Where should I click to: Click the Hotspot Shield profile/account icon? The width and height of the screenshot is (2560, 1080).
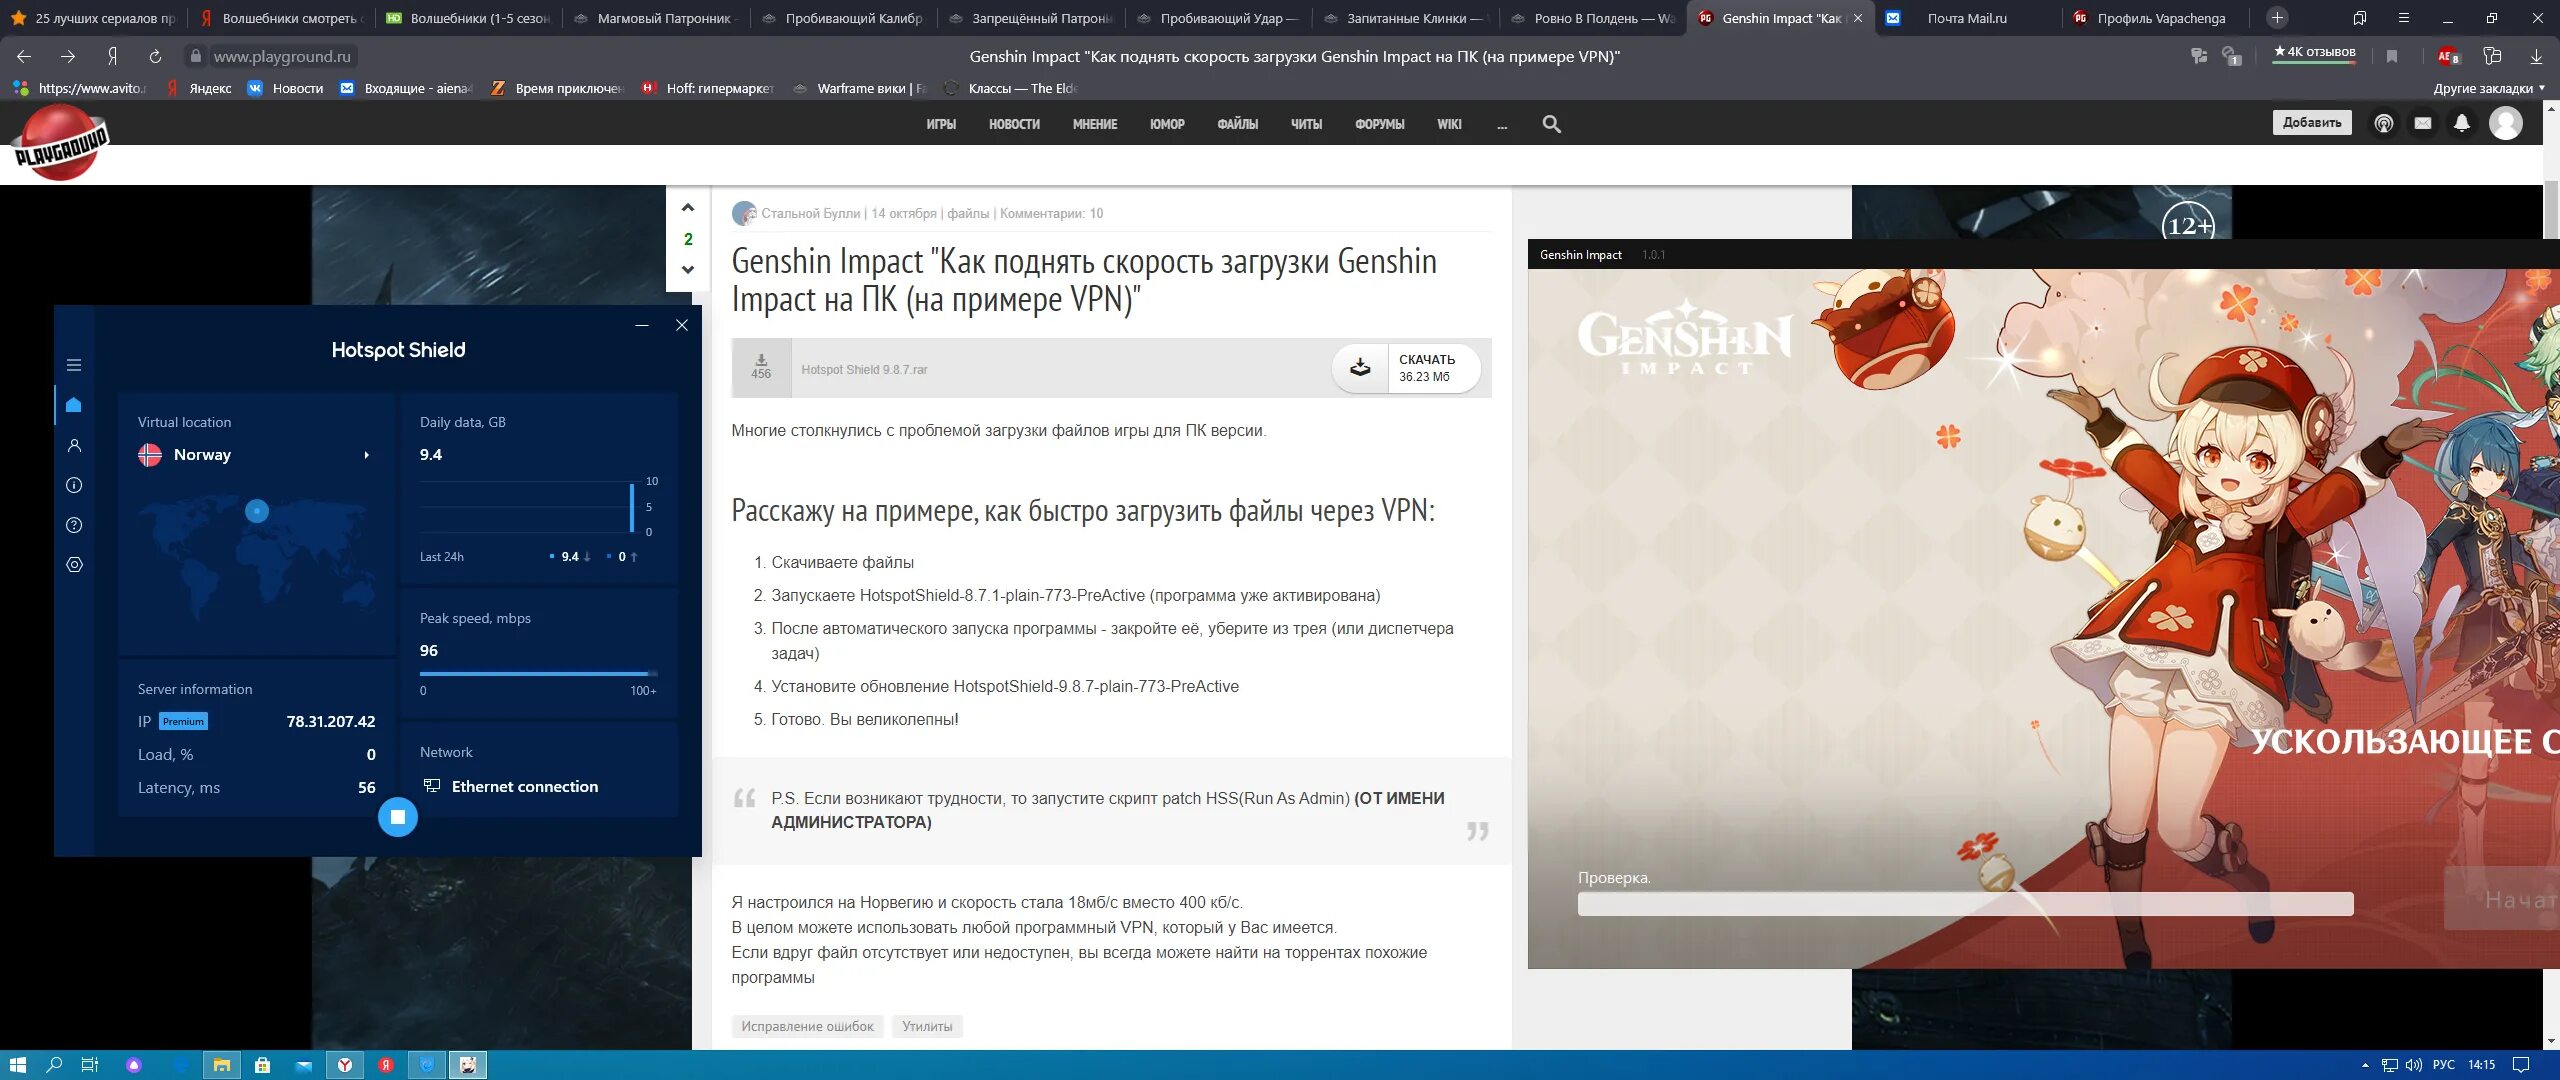(73, 444)
